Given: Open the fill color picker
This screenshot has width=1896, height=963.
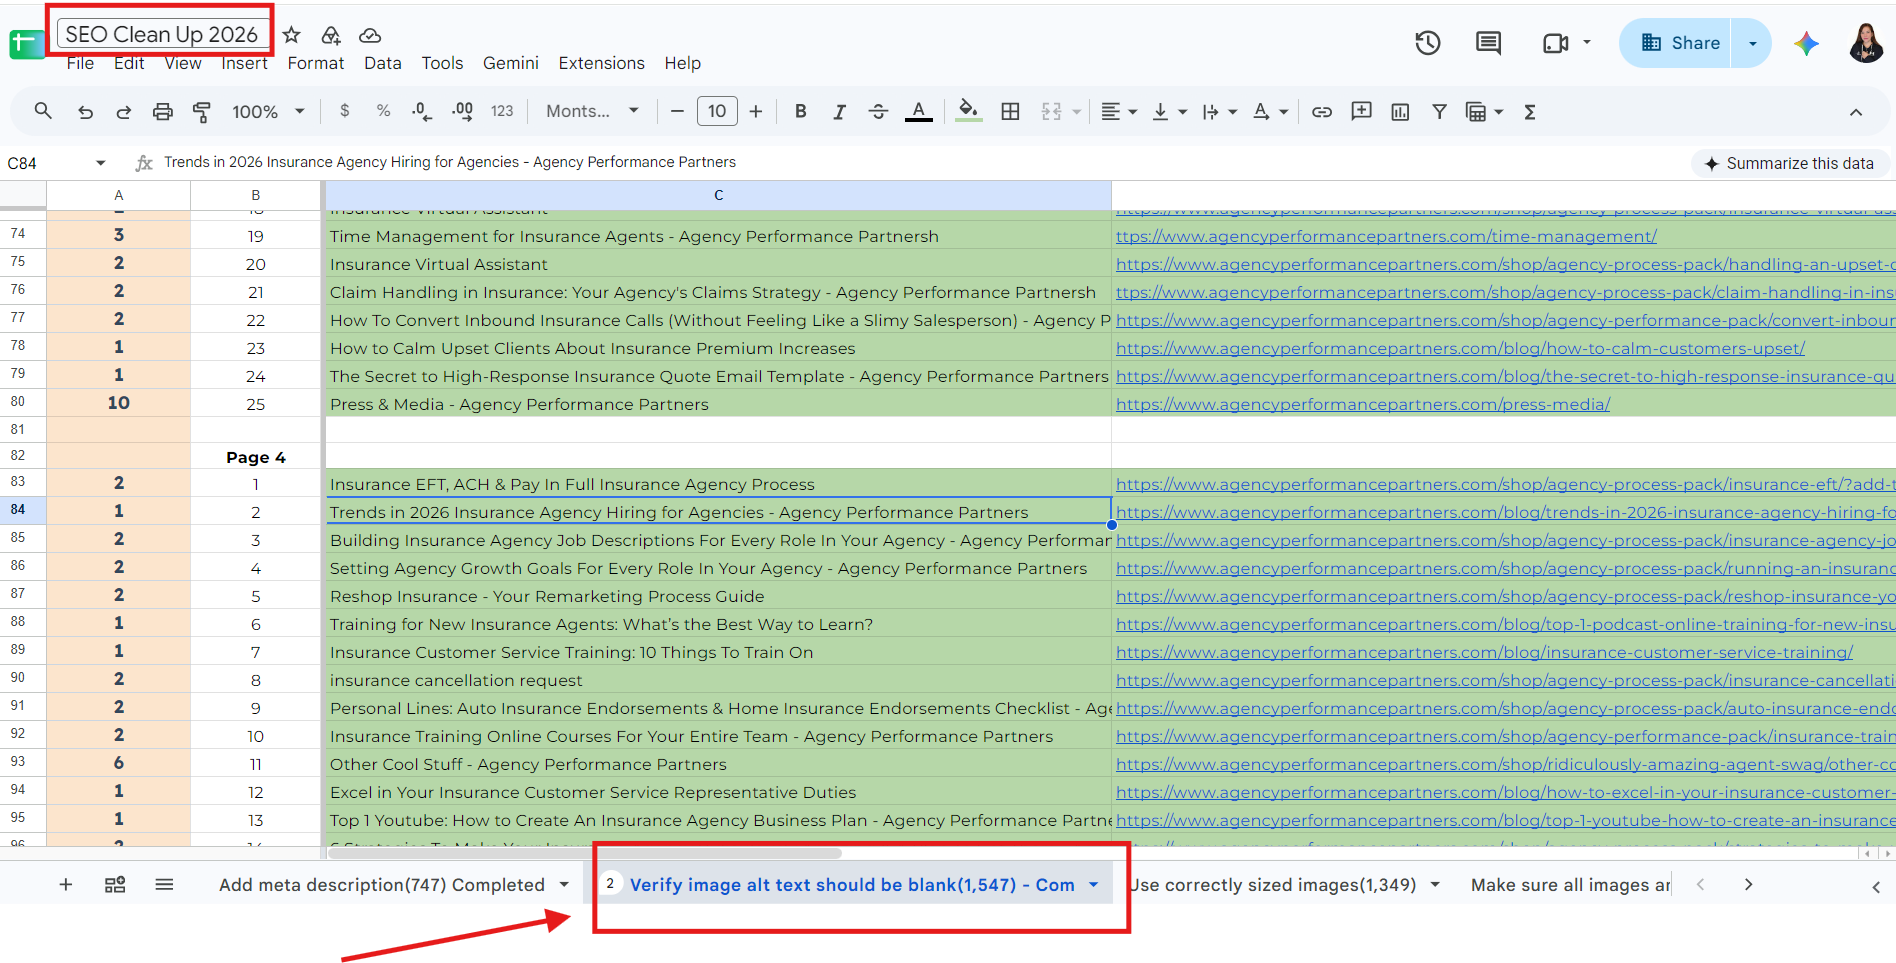Looking at the screenshot, I should pyautogui.click(x=968, y=112).
